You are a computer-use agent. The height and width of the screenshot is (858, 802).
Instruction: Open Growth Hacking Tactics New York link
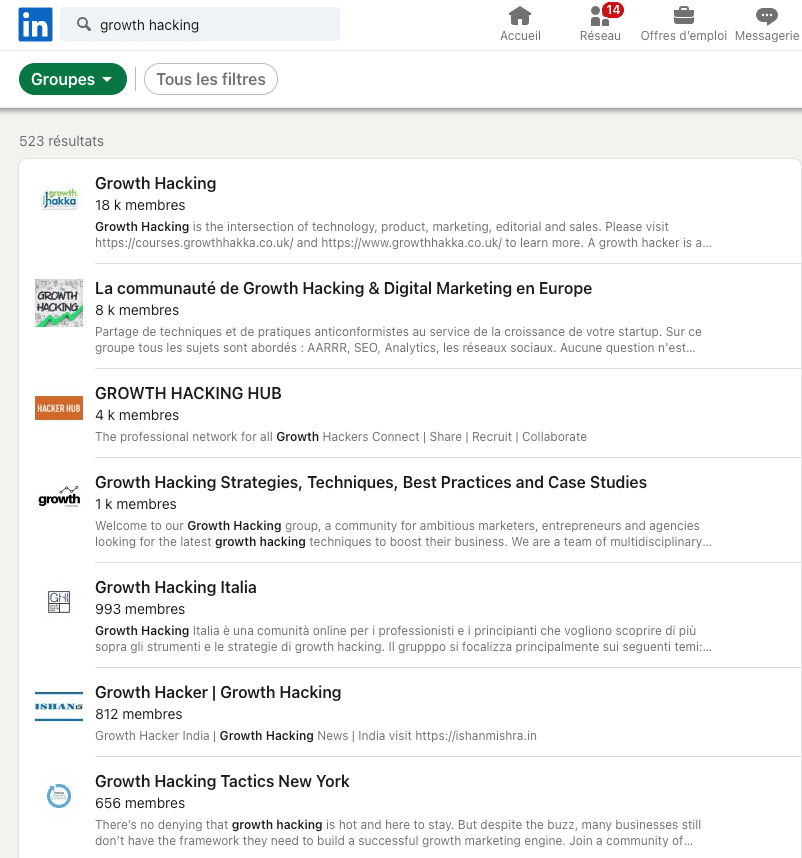click(222, 781)
